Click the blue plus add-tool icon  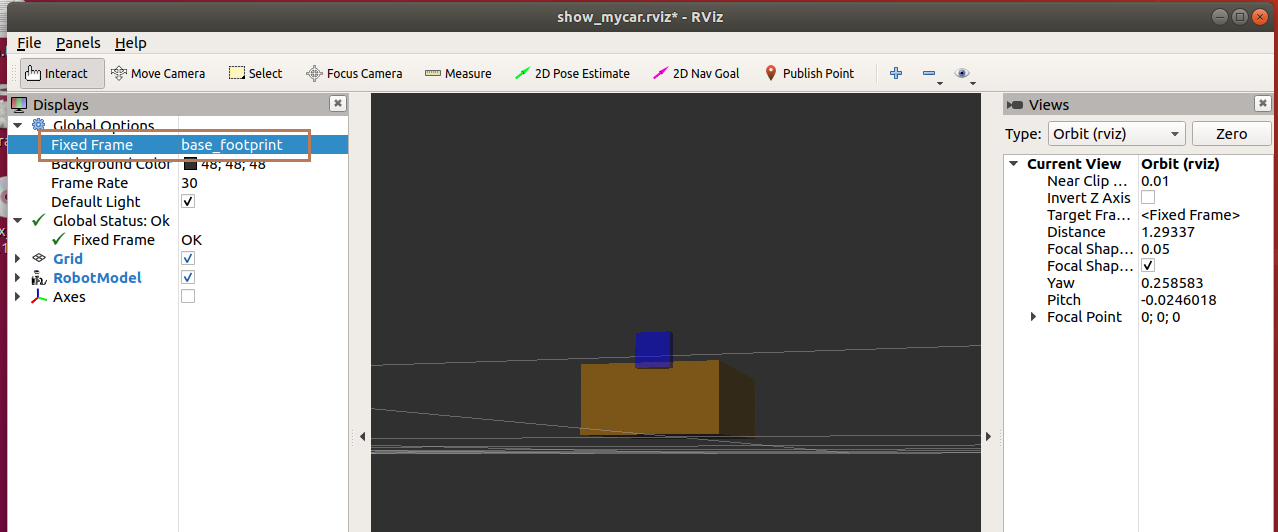[x=896, y=73]
